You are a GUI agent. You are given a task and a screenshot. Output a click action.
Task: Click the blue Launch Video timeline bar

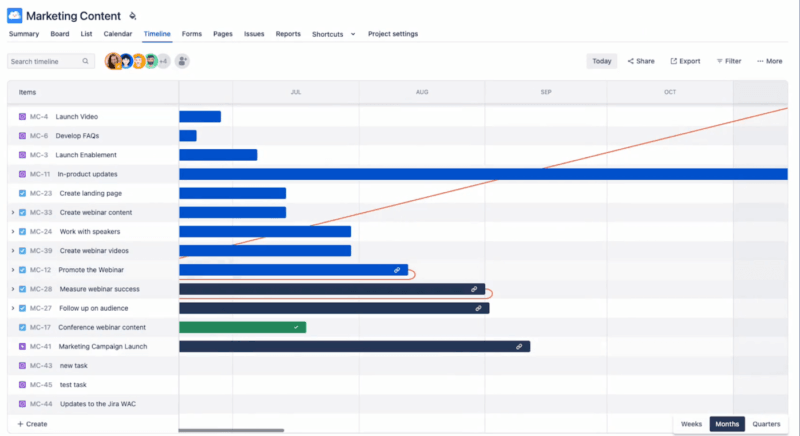pos(200,117)
